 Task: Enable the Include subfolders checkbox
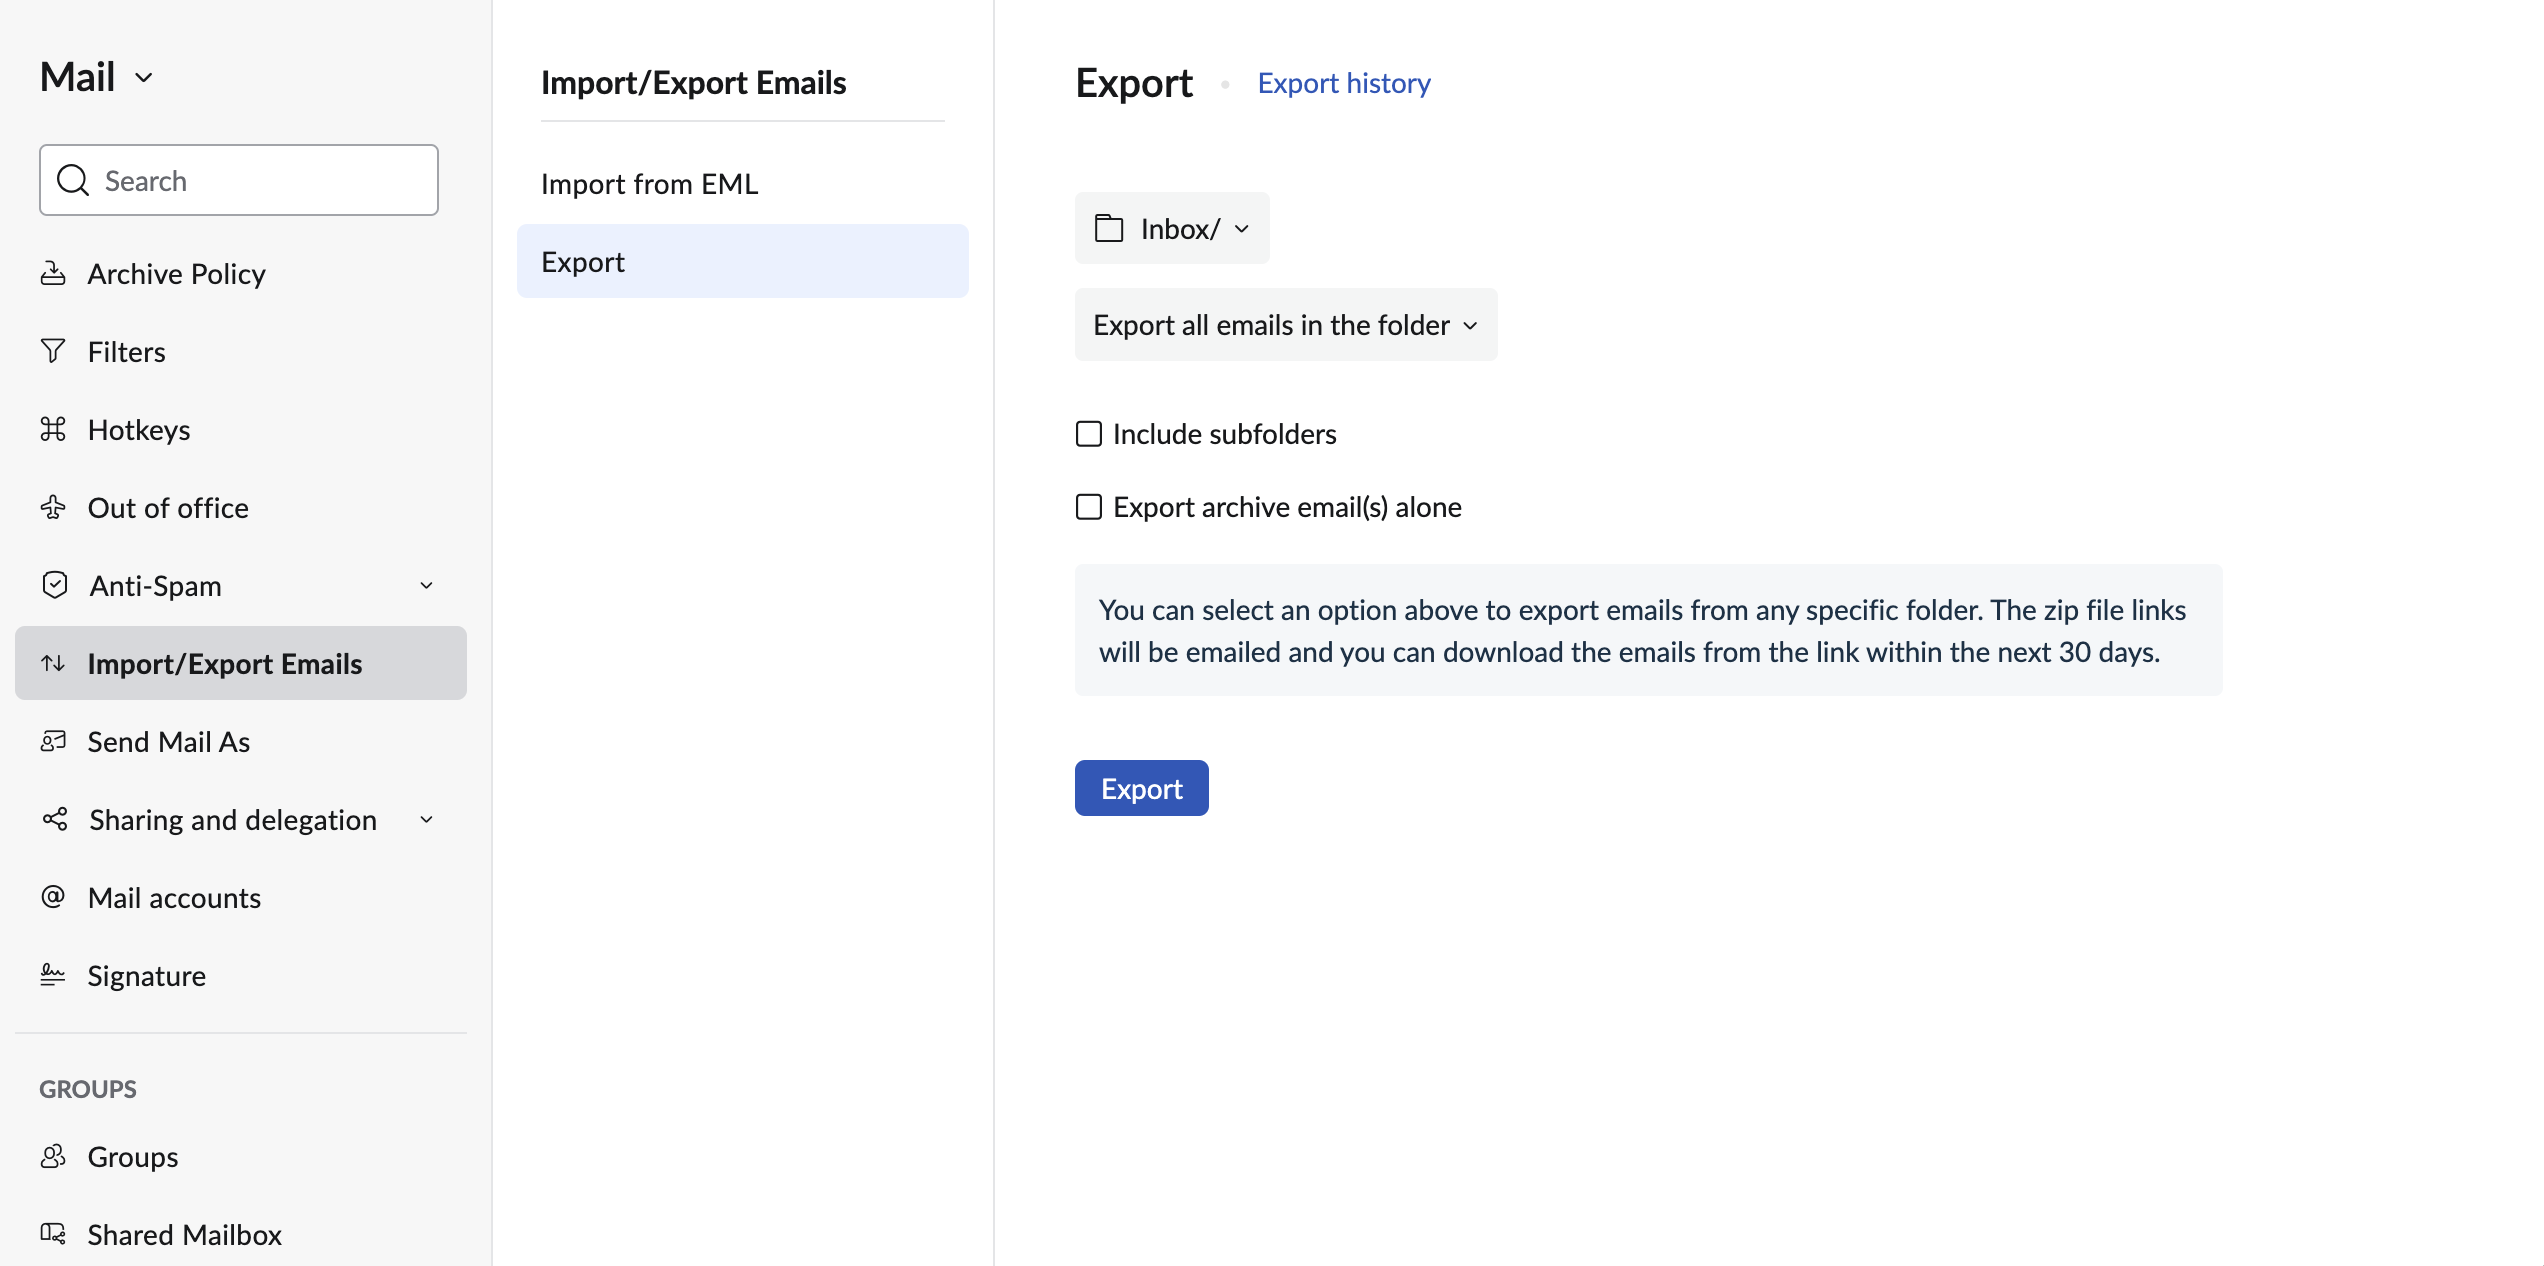tap(1088, 434)
